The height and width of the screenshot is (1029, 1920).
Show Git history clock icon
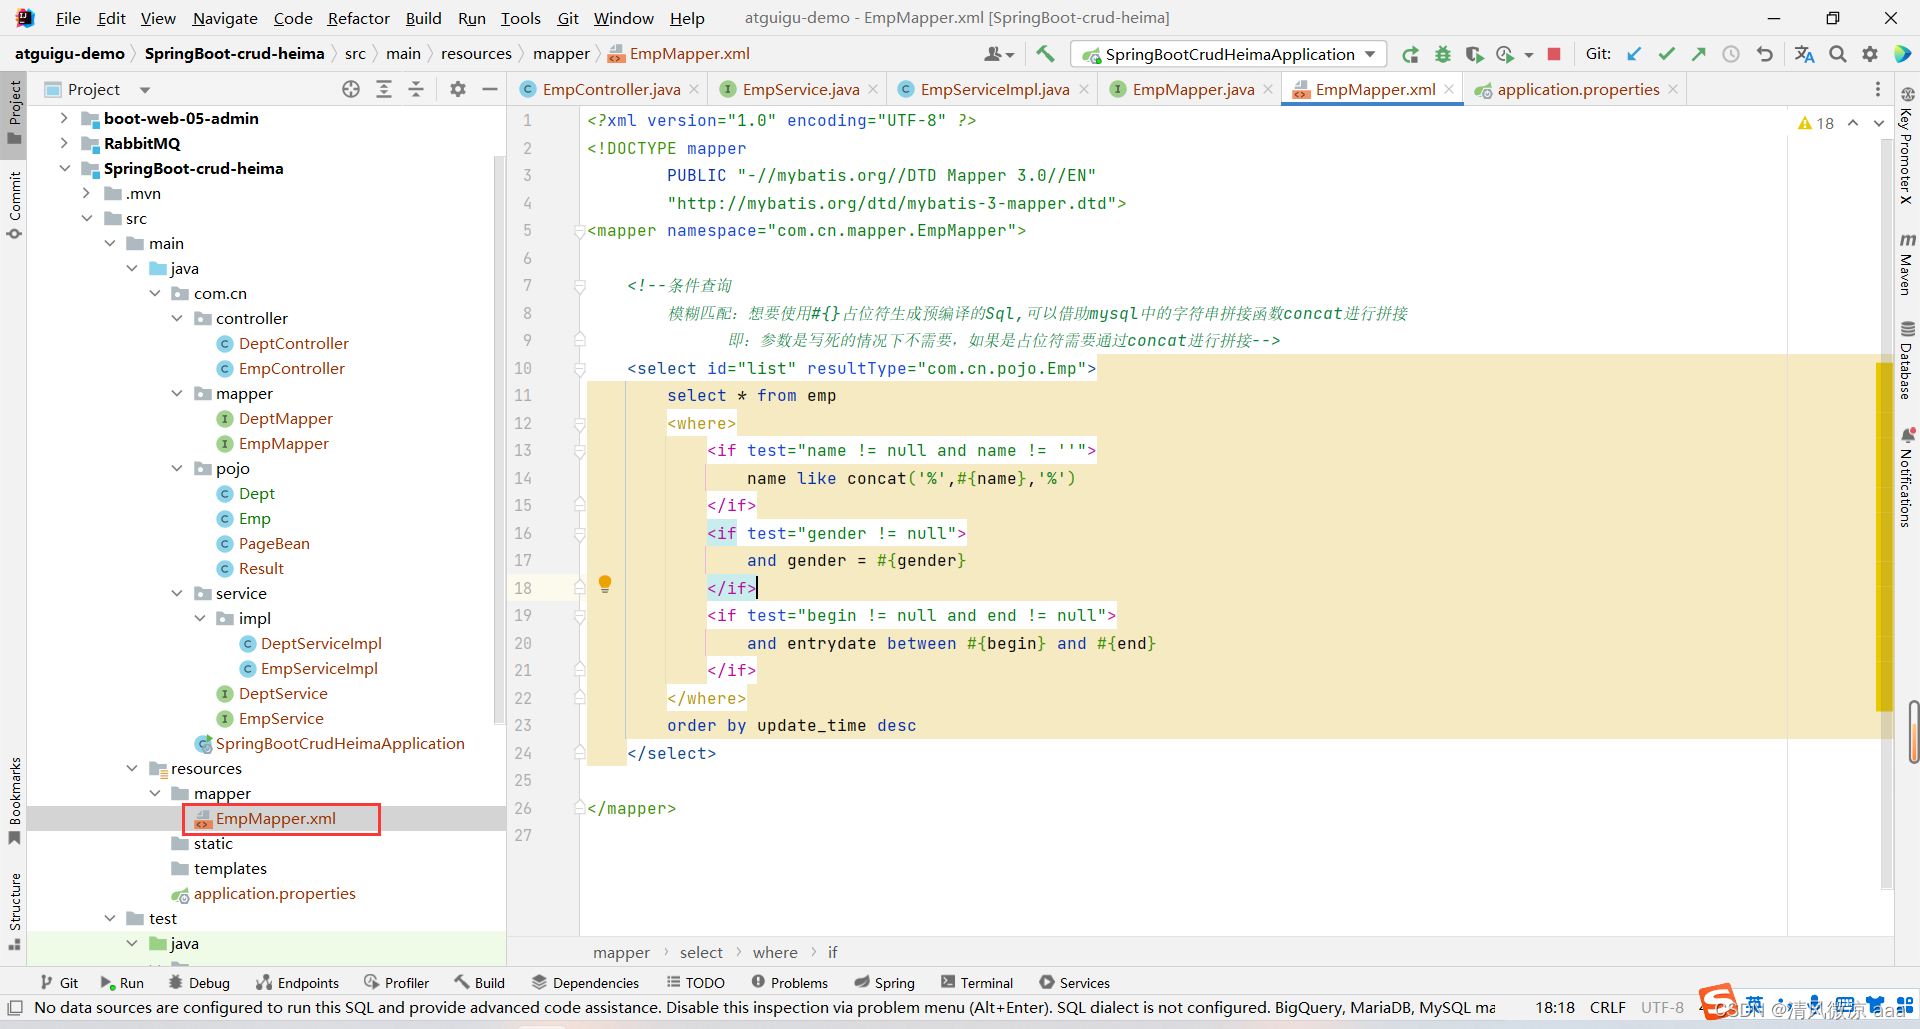[x=1730, y=54]
